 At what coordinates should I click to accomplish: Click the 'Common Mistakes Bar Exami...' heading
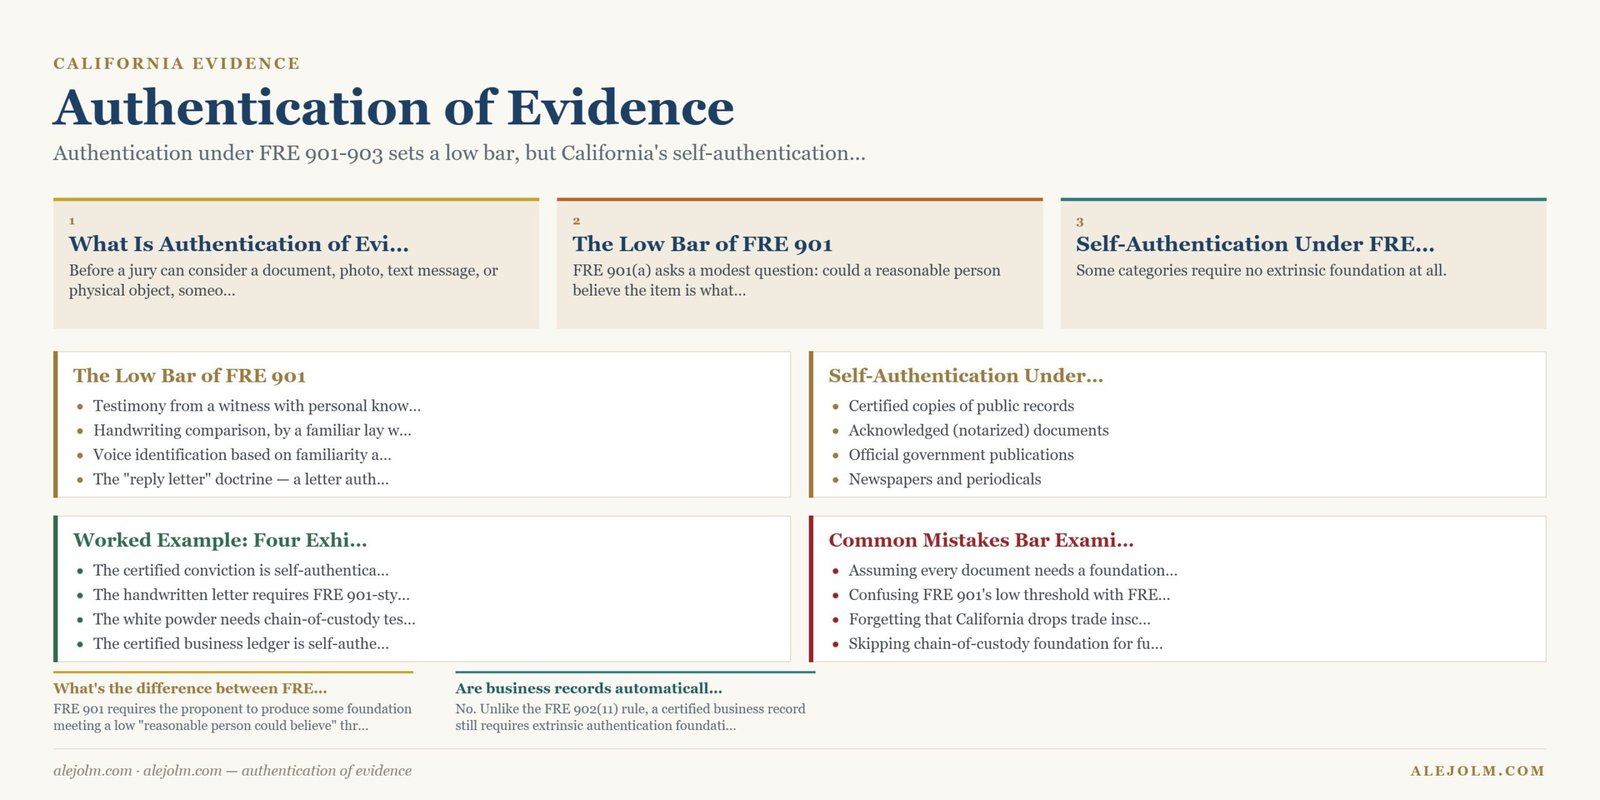pyautogui.click(x=981, y=540)
